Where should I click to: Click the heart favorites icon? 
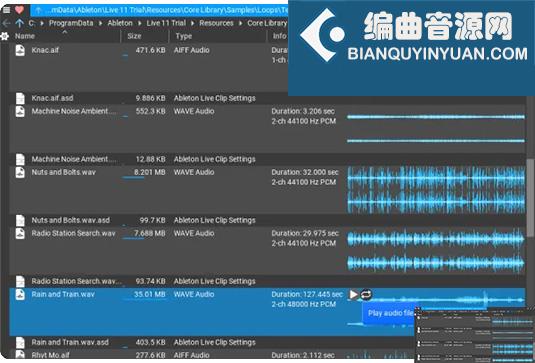[x=19, y=10]
